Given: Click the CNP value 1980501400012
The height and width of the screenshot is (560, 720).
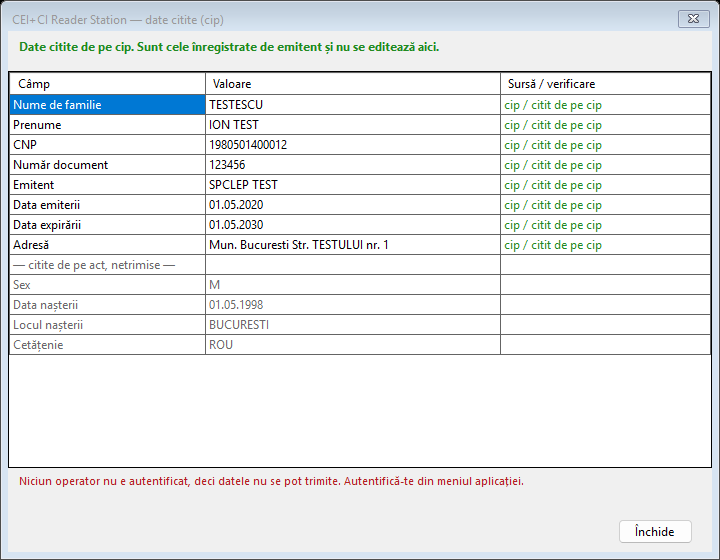Looking at the screenshot, I should [248, 145].
